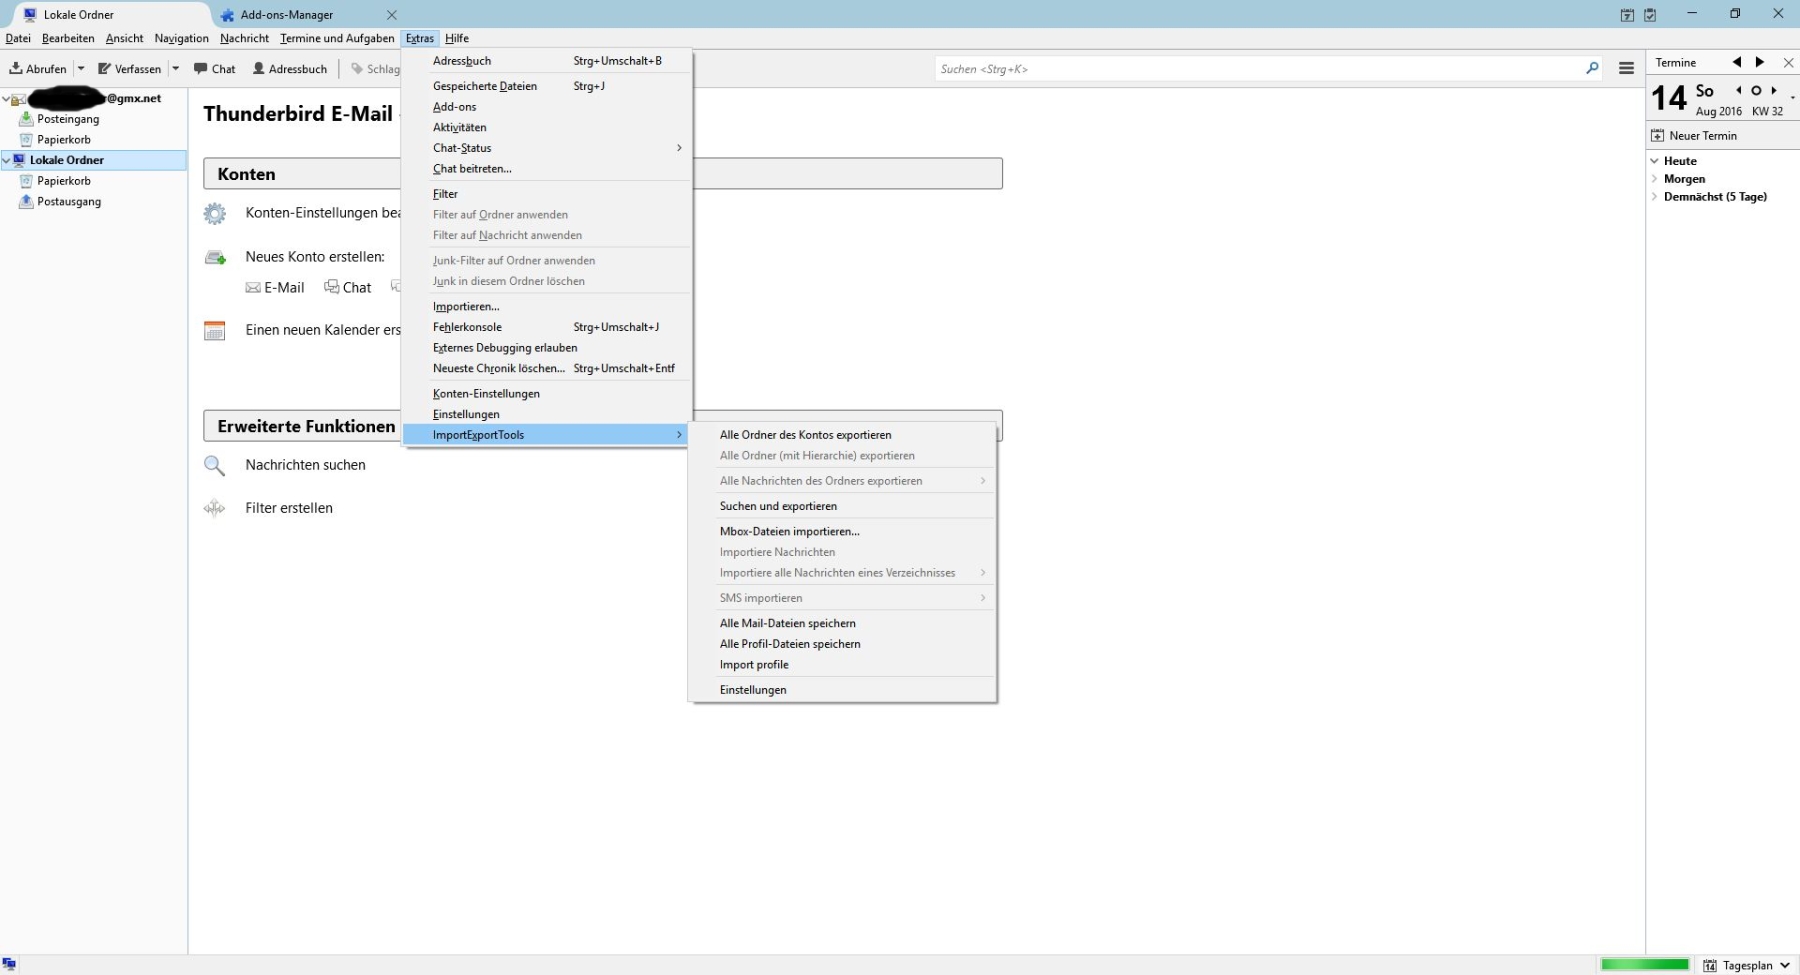Choose Fehlerkonsole in the Extras menu
This screenshot has height=975, width=1800.
547,327
